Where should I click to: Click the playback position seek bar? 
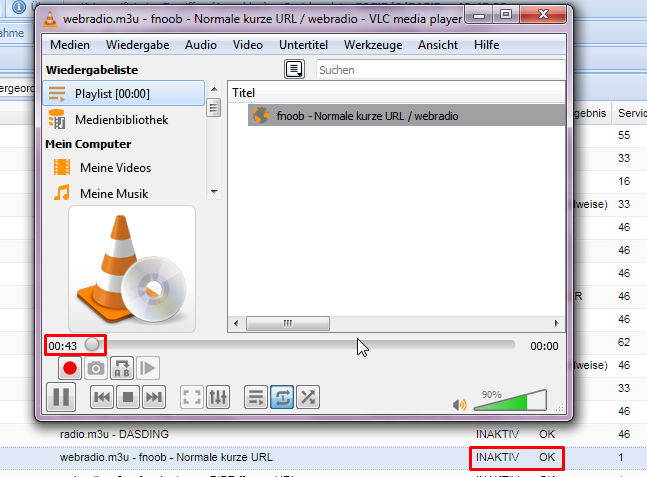coord(300,345)
